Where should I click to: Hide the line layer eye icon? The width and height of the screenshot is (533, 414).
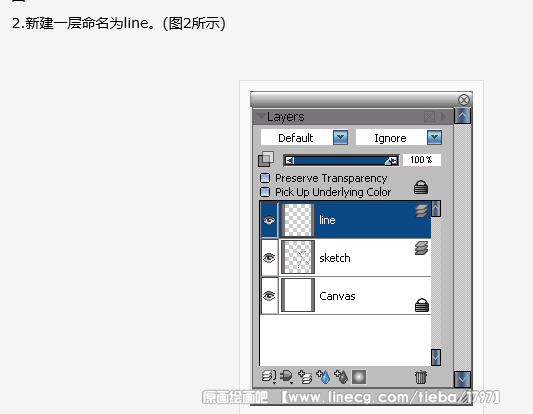tap(269, 220)
